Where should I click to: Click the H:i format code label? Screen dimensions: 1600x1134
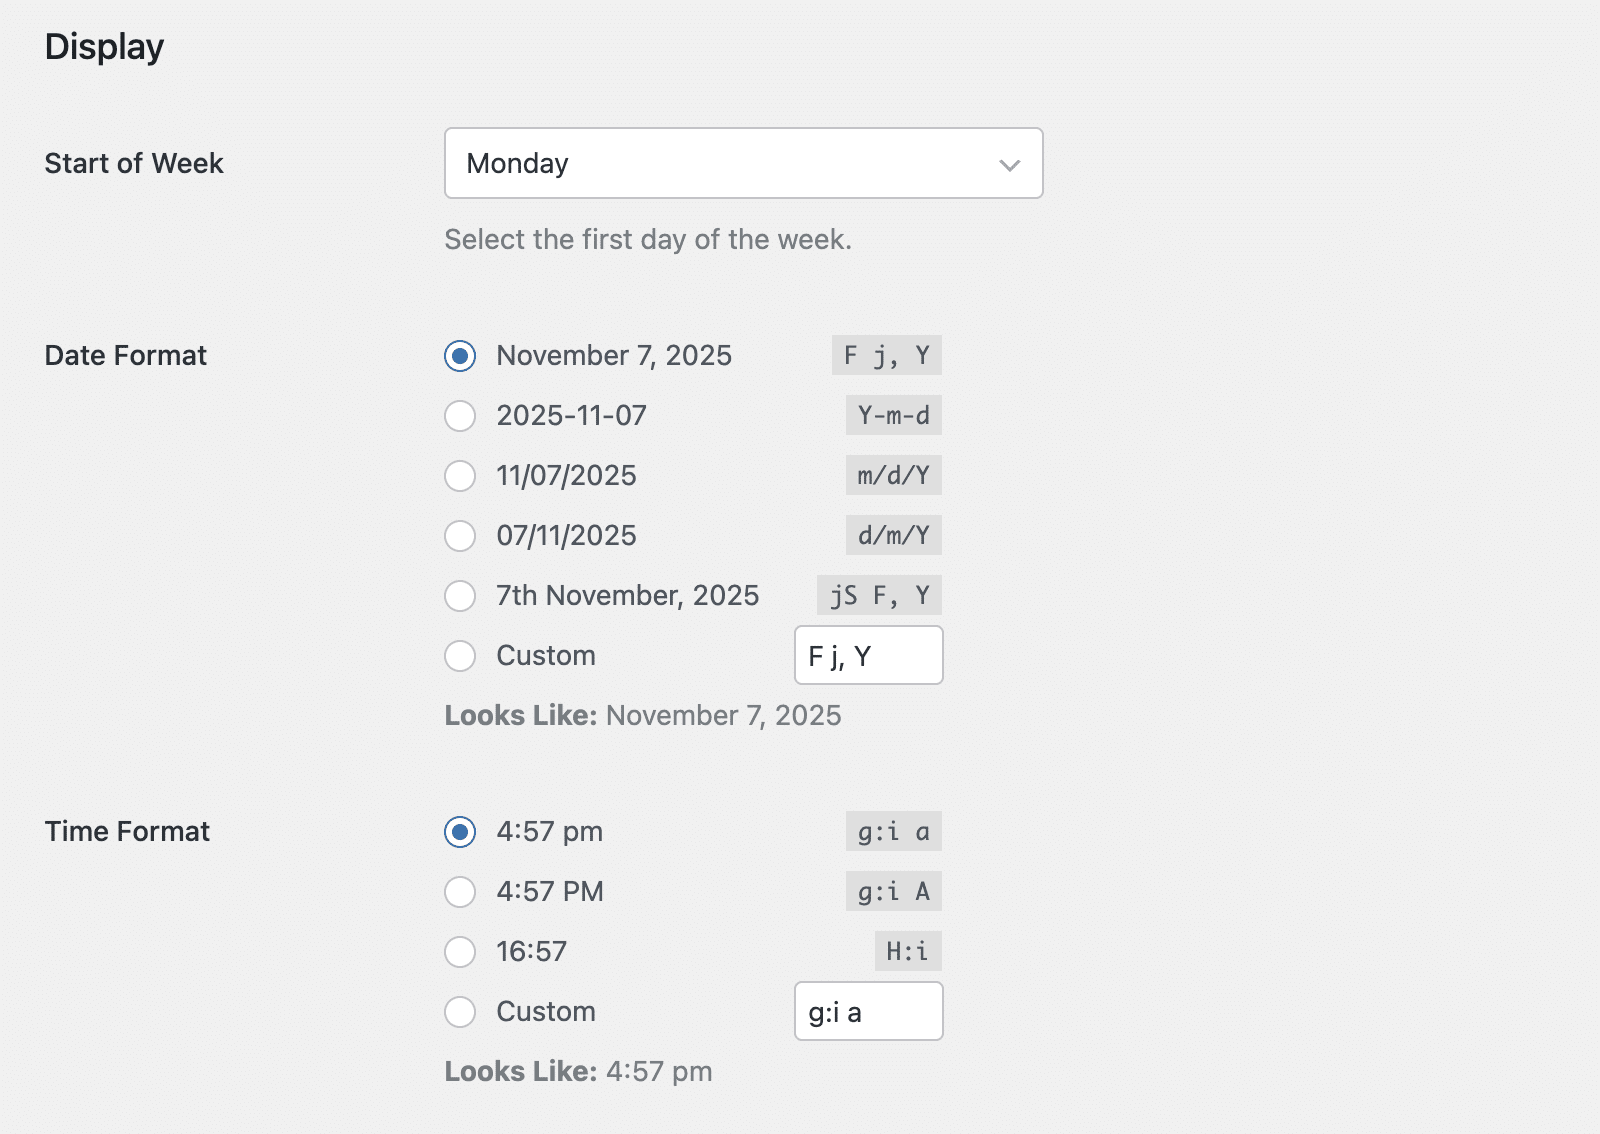click(x=908, y=951)
